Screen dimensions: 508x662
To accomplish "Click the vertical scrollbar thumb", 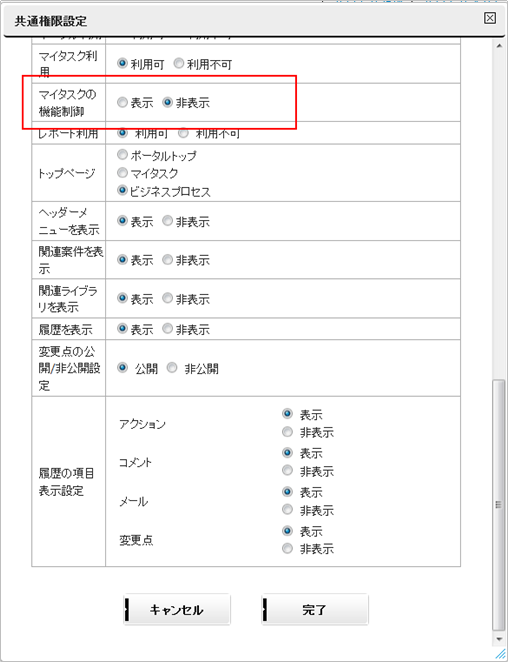I will [x=499, y=505].
